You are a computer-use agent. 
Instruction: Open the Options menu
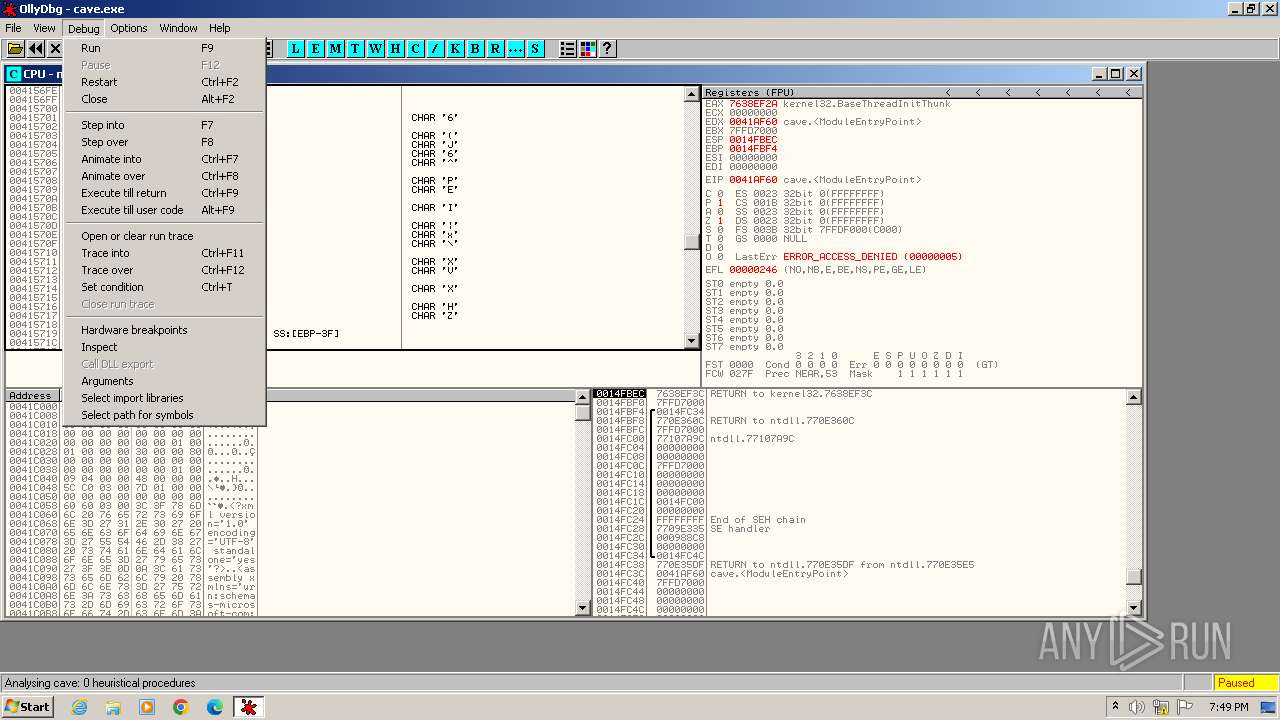(x=129, y=28)
